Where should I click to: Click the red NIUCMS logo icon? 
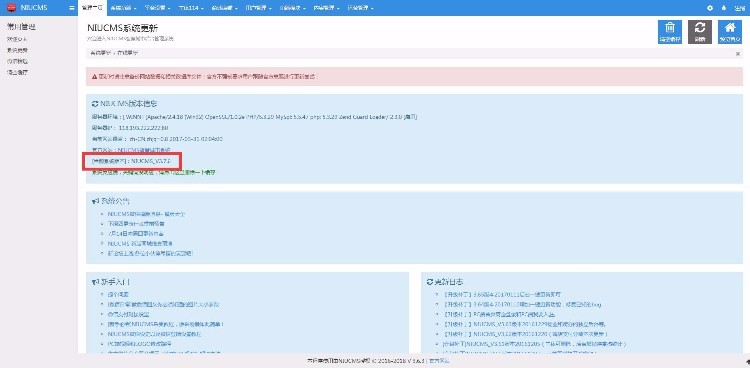click(x=11, y=8)
